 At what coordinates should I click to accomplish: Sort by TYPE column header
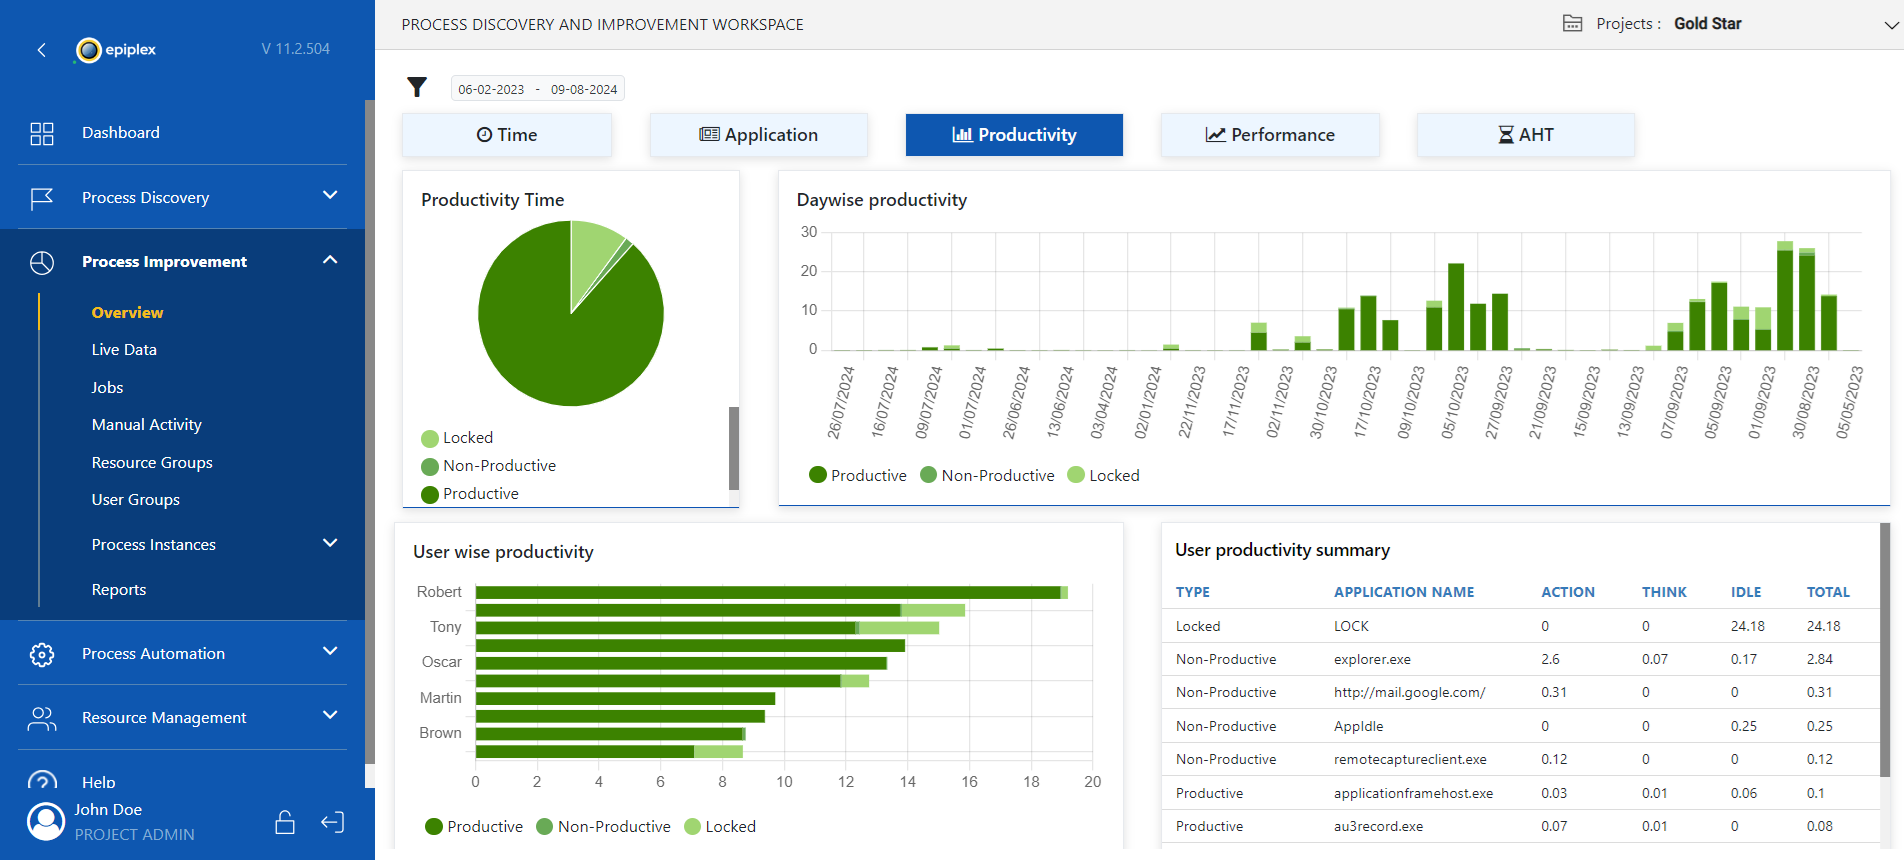point(1192,592)
